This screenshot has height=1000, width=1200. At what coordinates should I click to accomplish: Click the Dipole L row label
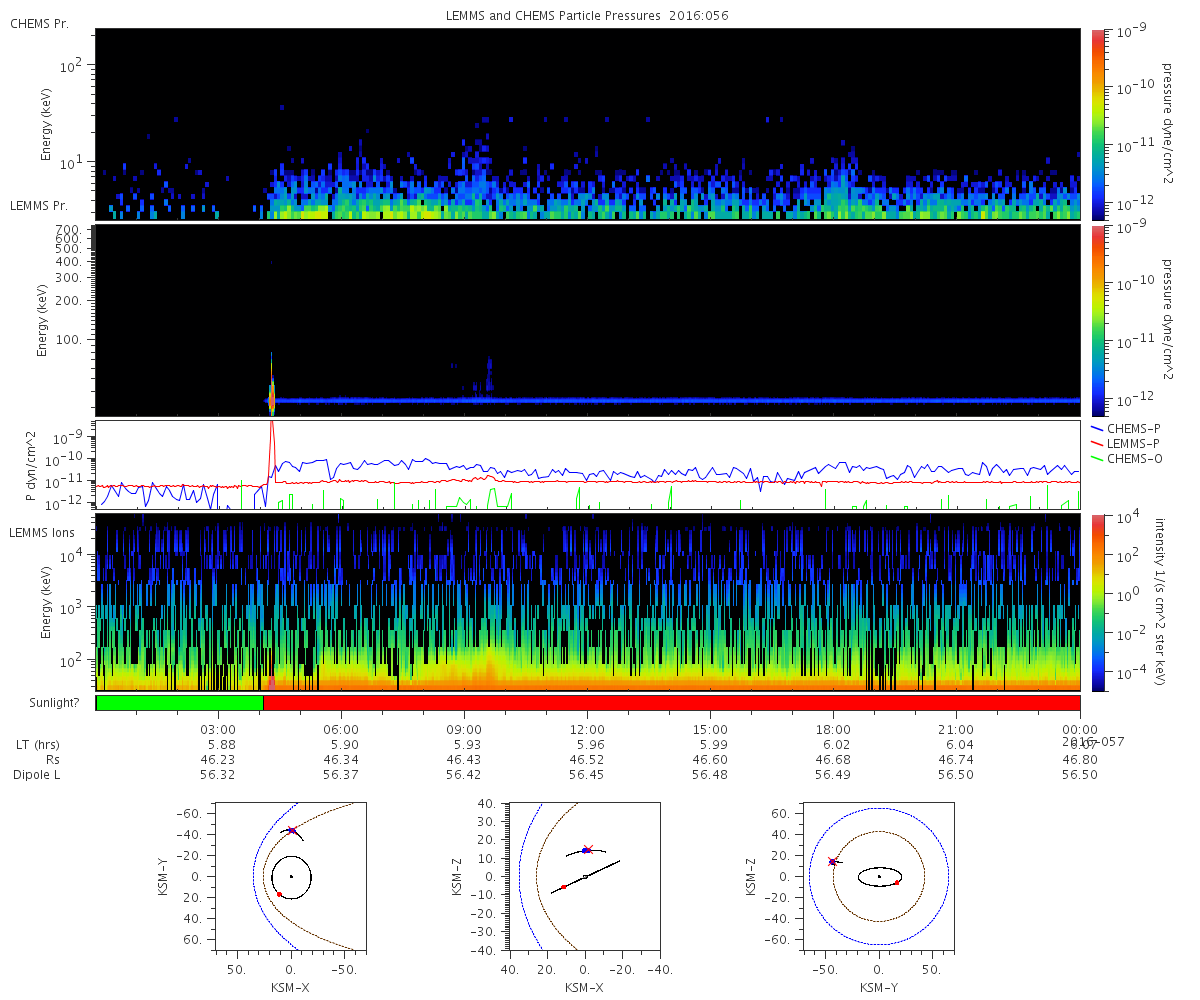(39, 775)
